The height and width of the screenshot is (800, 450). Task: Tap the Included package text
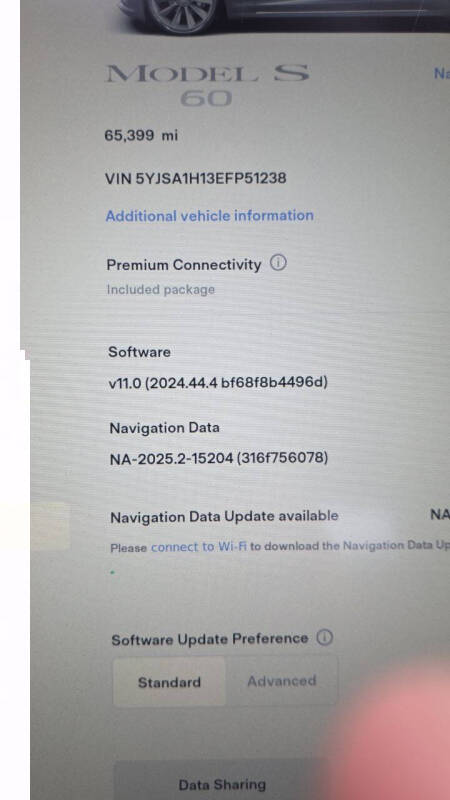(x=161, y=290)
